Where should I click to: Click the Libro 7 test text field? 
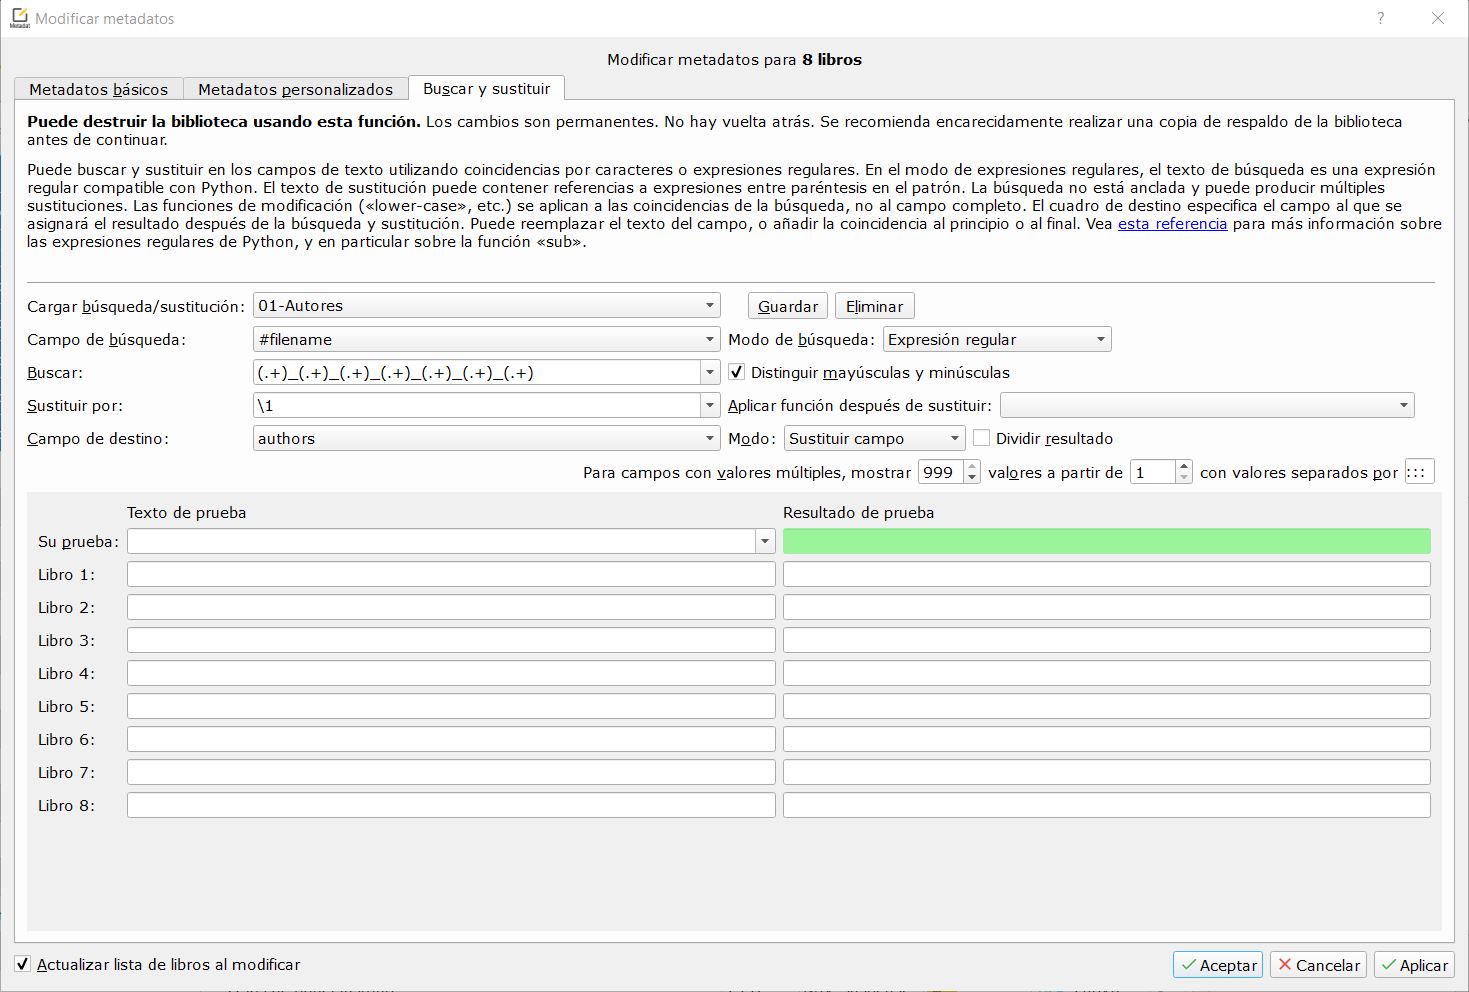point(451,772)
